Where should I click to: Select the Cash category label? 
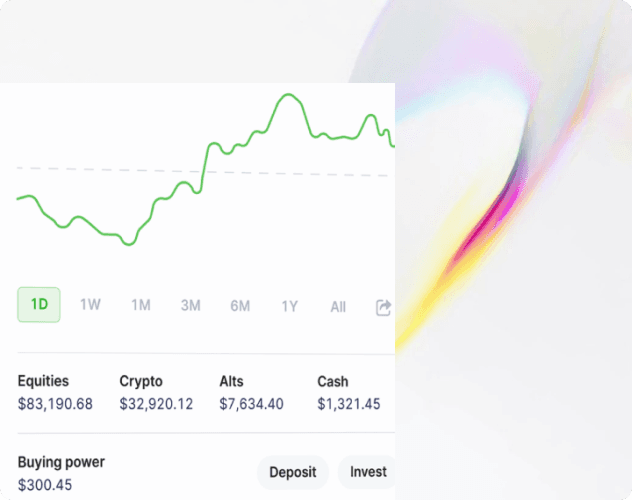tap(333, 381)
